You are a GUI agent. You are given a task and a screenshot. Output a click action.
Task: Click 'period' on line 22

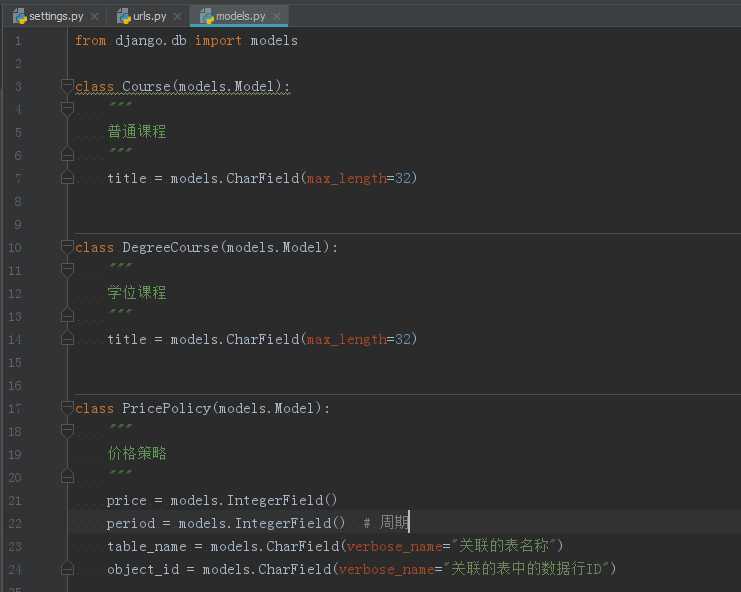pyautogui.click(x=131, y=523)
